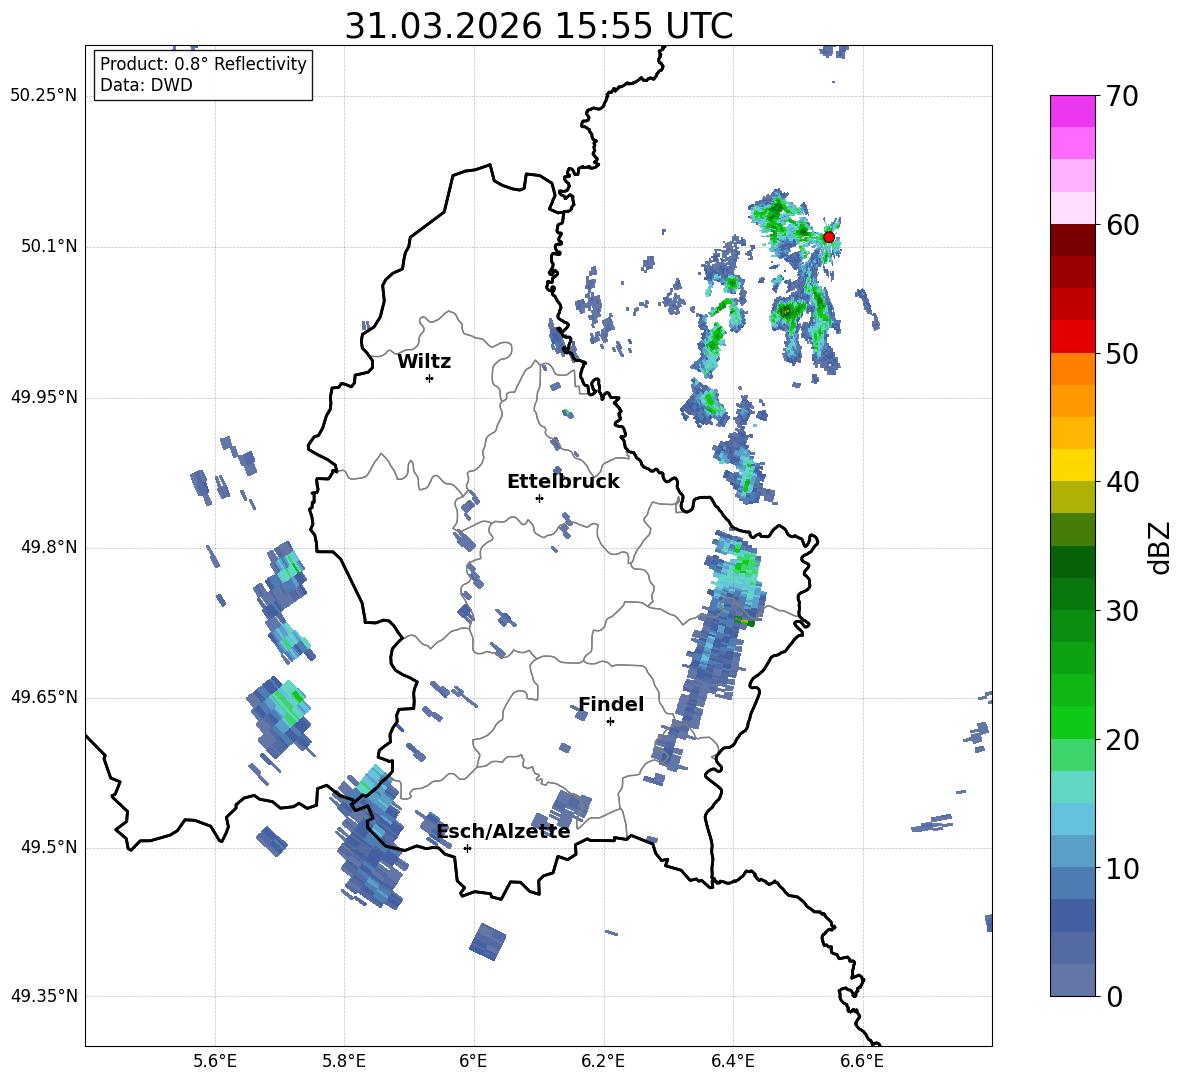This screenshot has height=1081, width=1184.
Task: Click the Product: 0.8° Reflectivity text
Action: 203,63
